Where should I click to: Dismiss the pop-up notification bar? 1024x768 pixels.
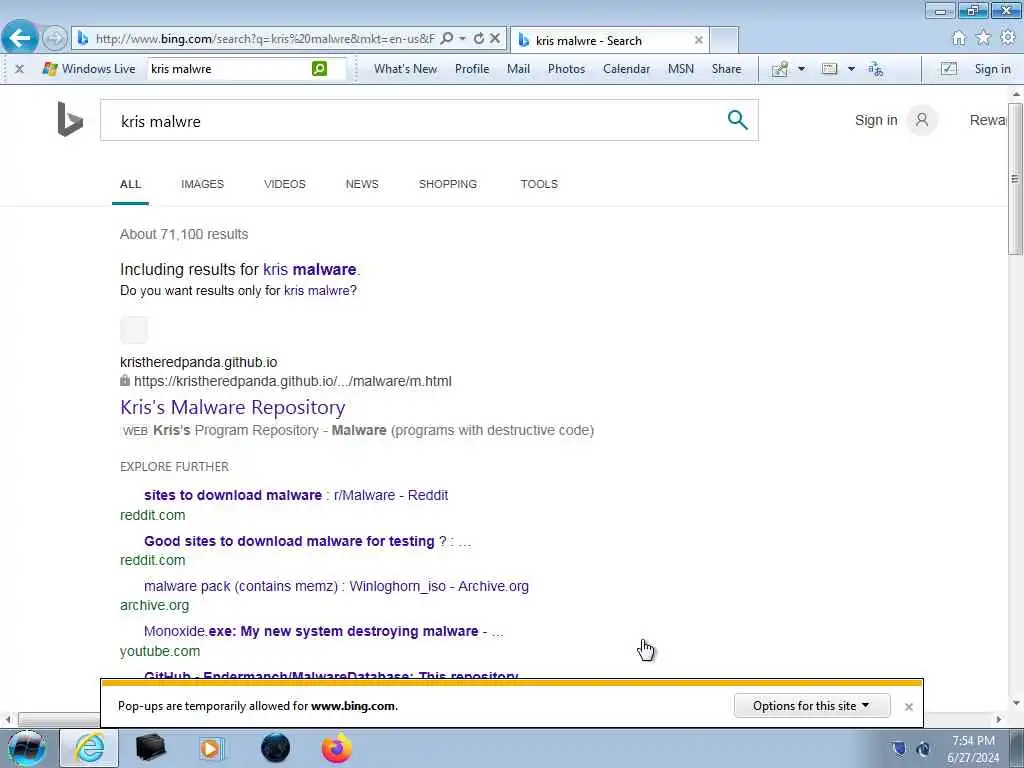908,707
